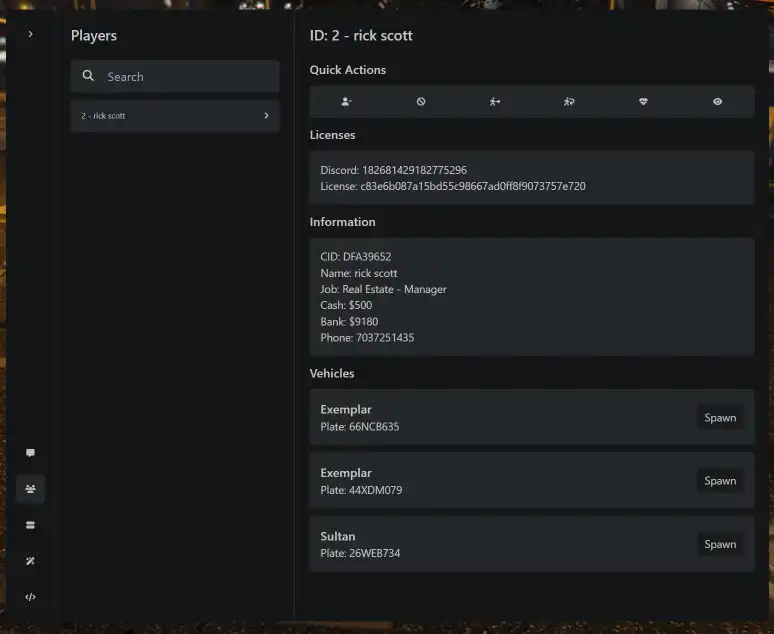Click the revive heartbeat icon
774x634 pixels.
pos(643,102)
